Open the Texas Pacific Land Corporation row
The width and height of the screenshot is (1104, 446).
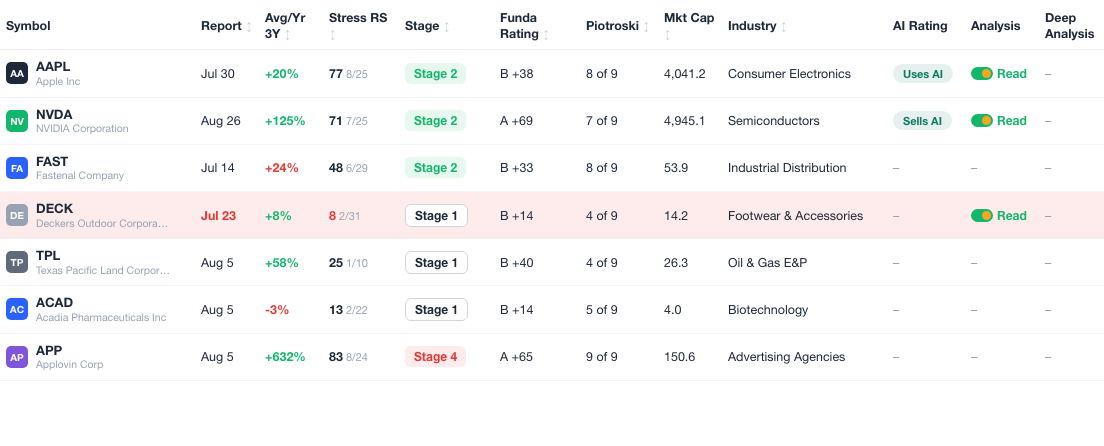coord(552,262)
